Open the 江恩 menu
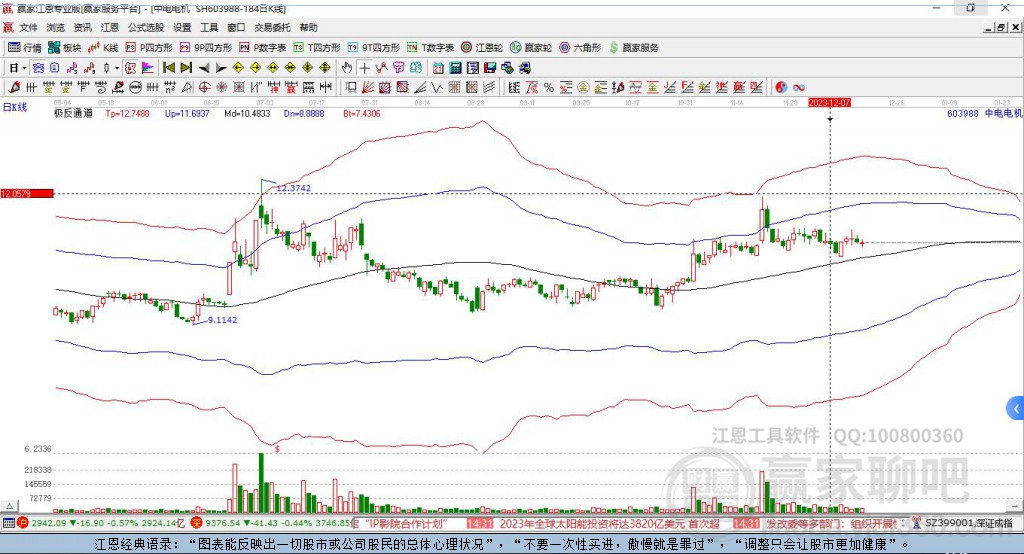 pos(110,27)
